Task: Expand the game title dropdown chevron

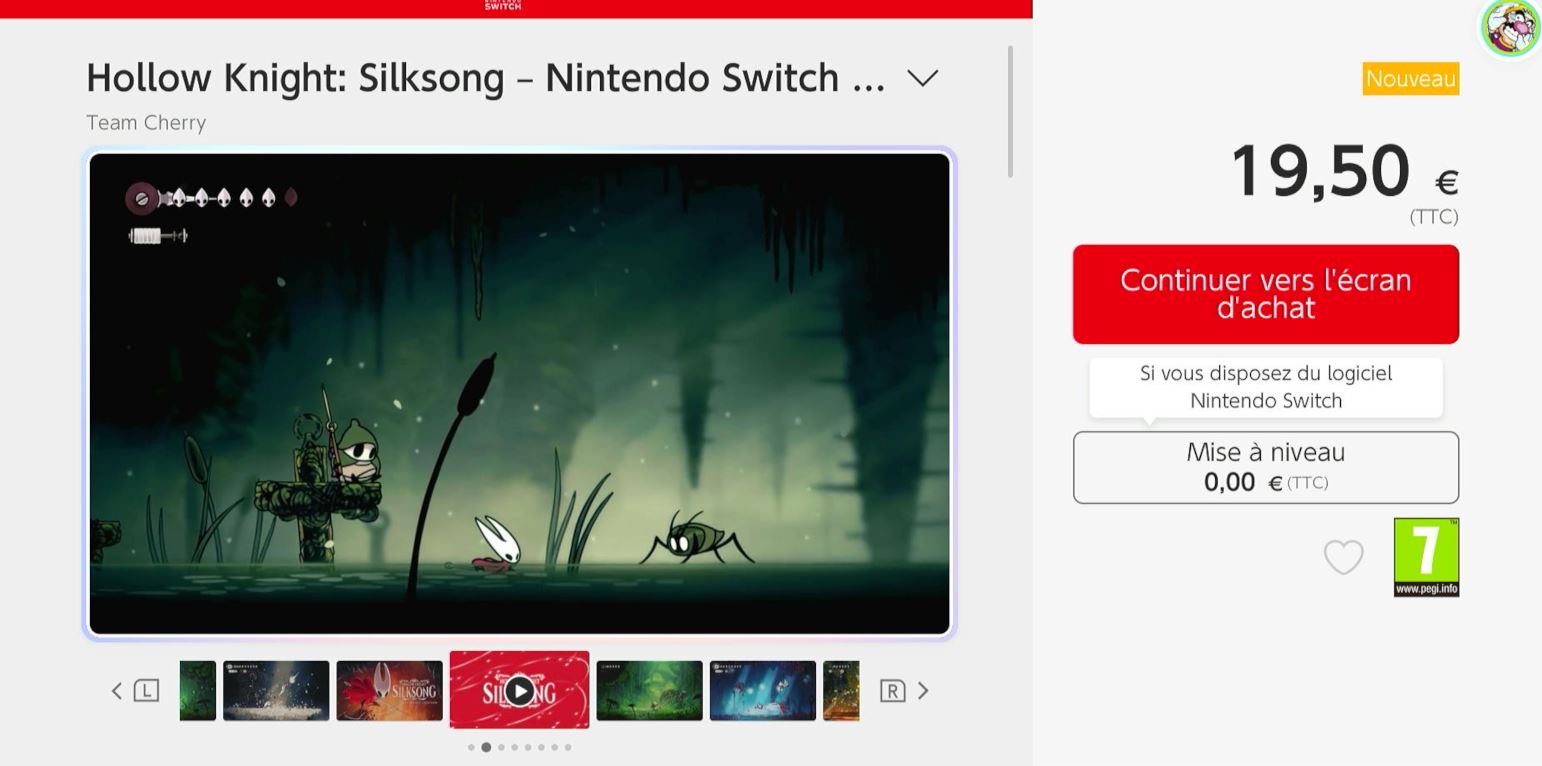Action: coord(922,78)
